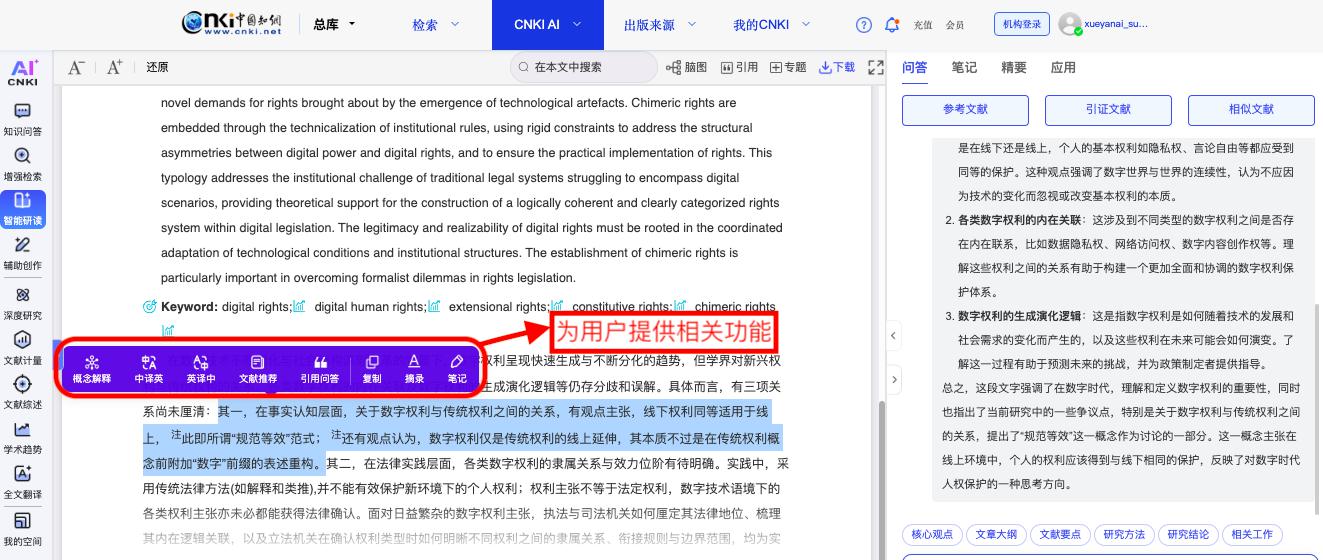Click the 参考文献 button

click(x=965, y=110)
